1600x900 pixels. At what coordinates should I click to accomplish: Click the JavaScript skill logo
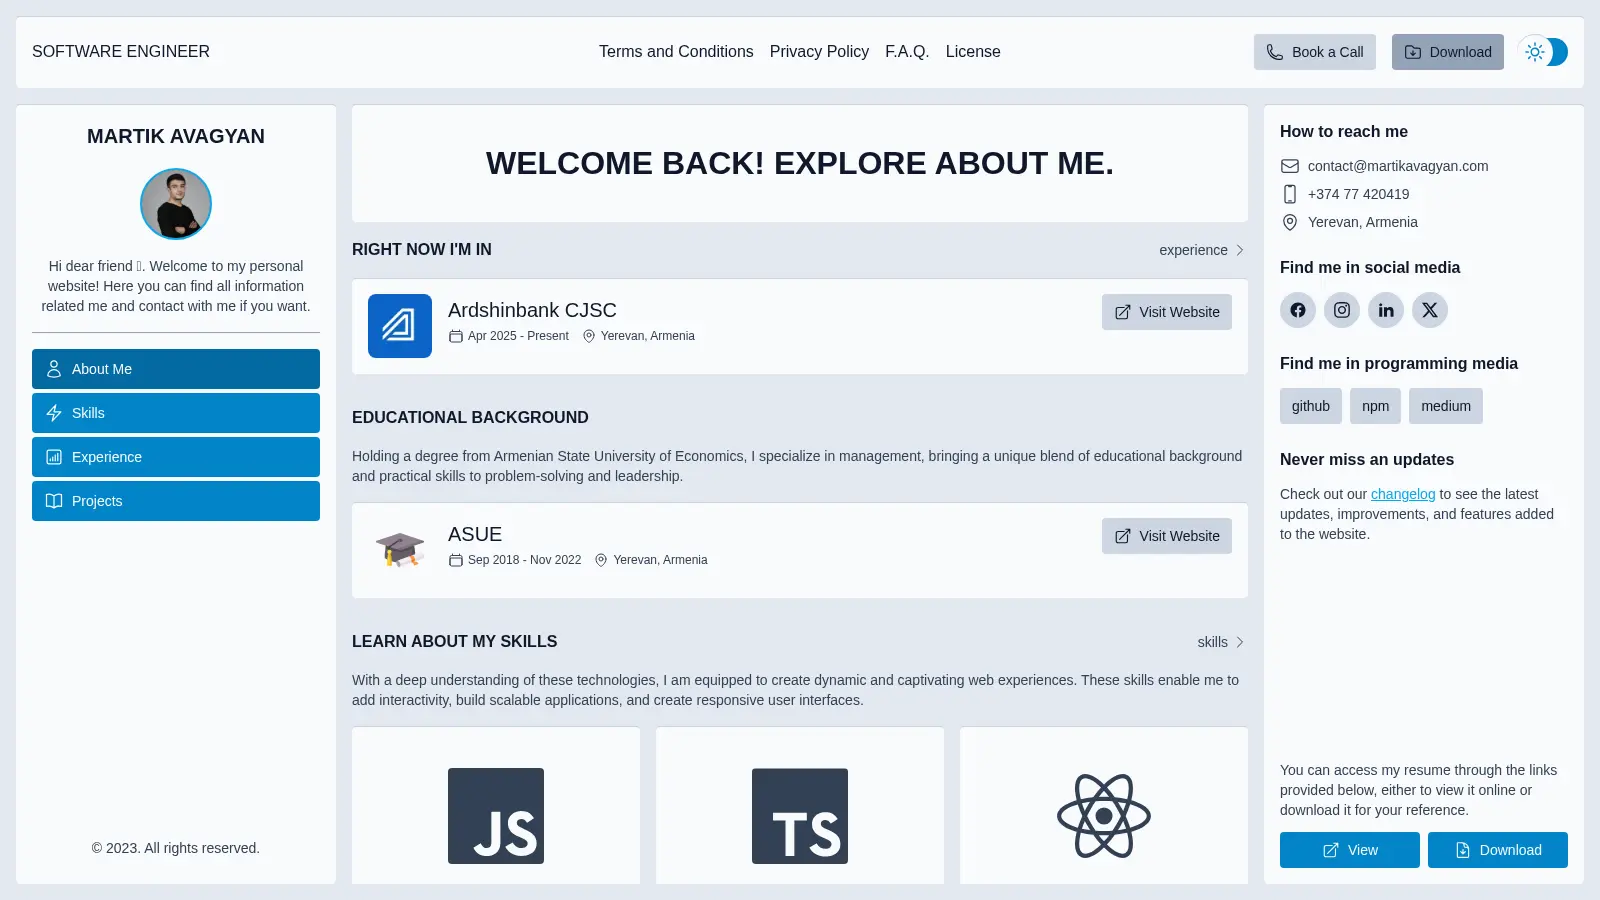(496, 816)
